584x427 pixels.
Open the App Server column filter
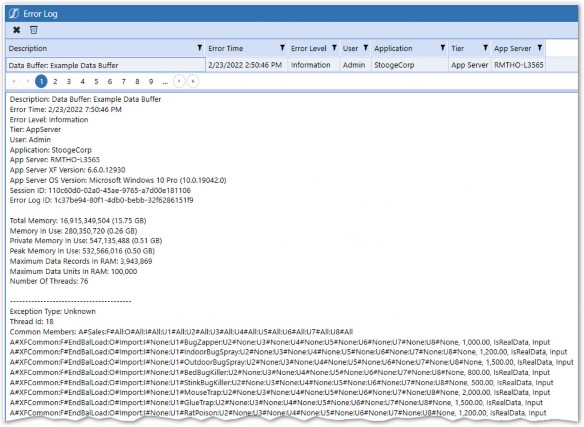coord(540,48)
